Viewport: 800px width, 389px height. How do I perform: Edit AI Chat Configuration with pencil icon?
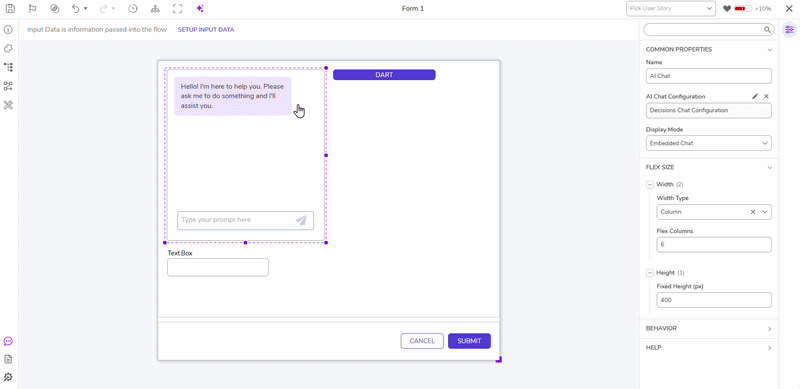point(755,96)
